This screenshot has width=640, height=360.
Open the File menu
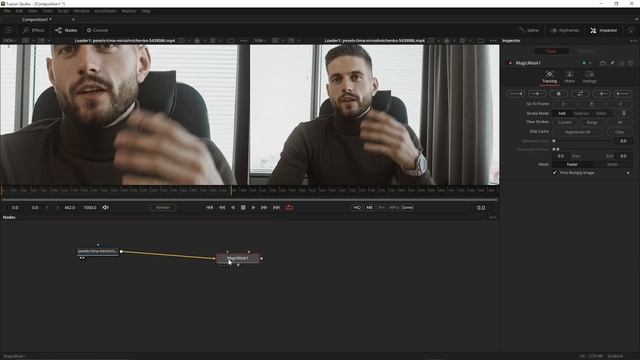(x=7, y=11)
